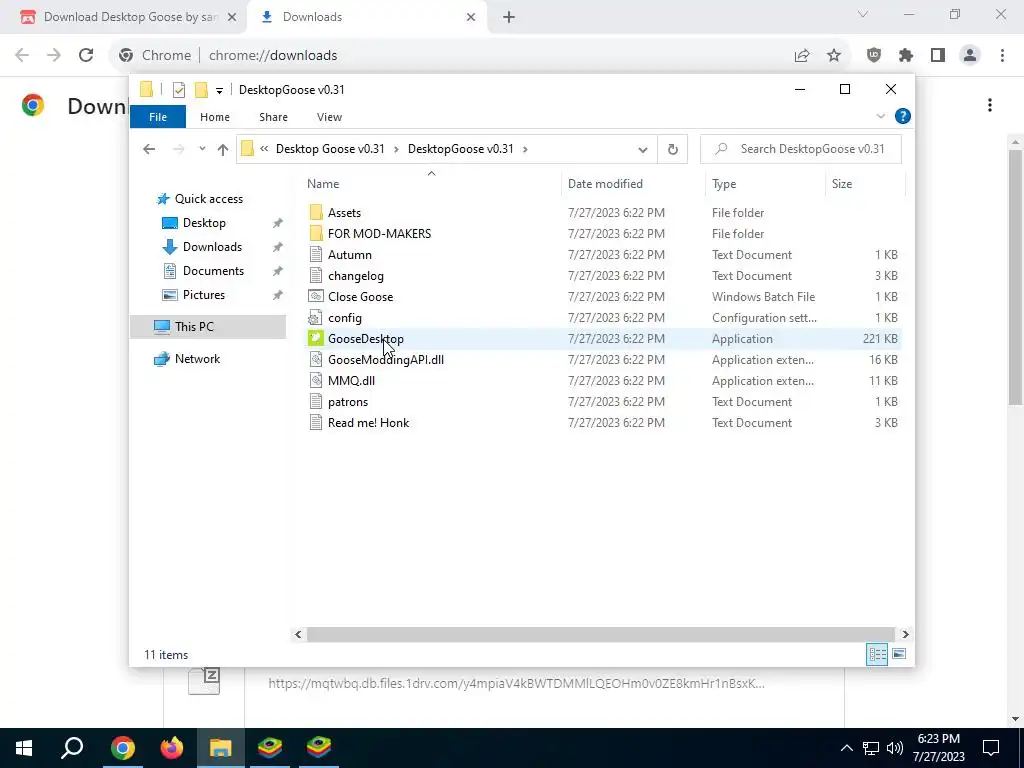Viewport: 1024px width, 768px height.
Task: Open the quick access toolbar customize dropdown
Action: [219, 90]
